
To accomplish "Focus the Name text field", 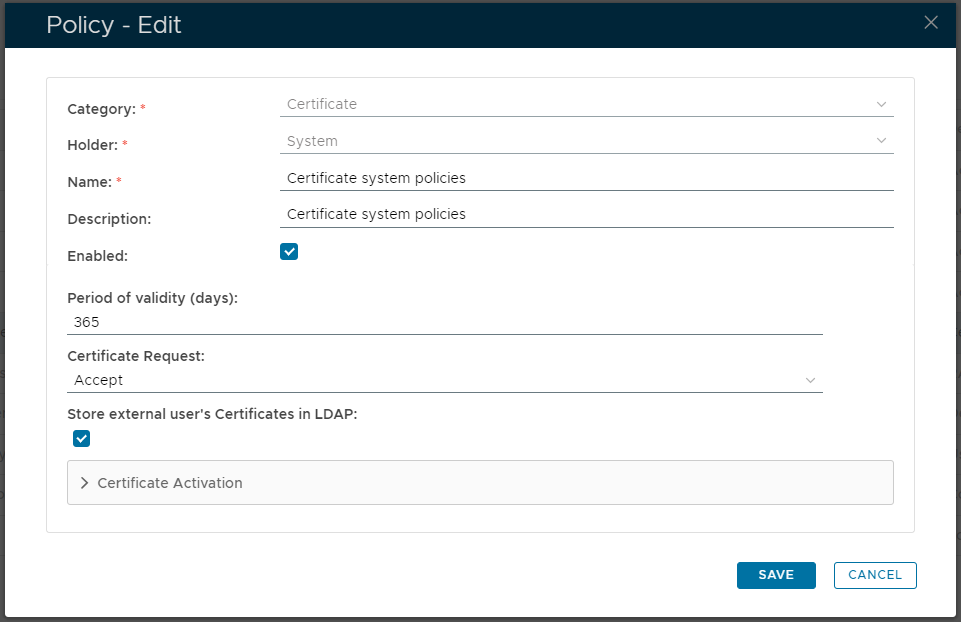I will click(x=586, y=178).
